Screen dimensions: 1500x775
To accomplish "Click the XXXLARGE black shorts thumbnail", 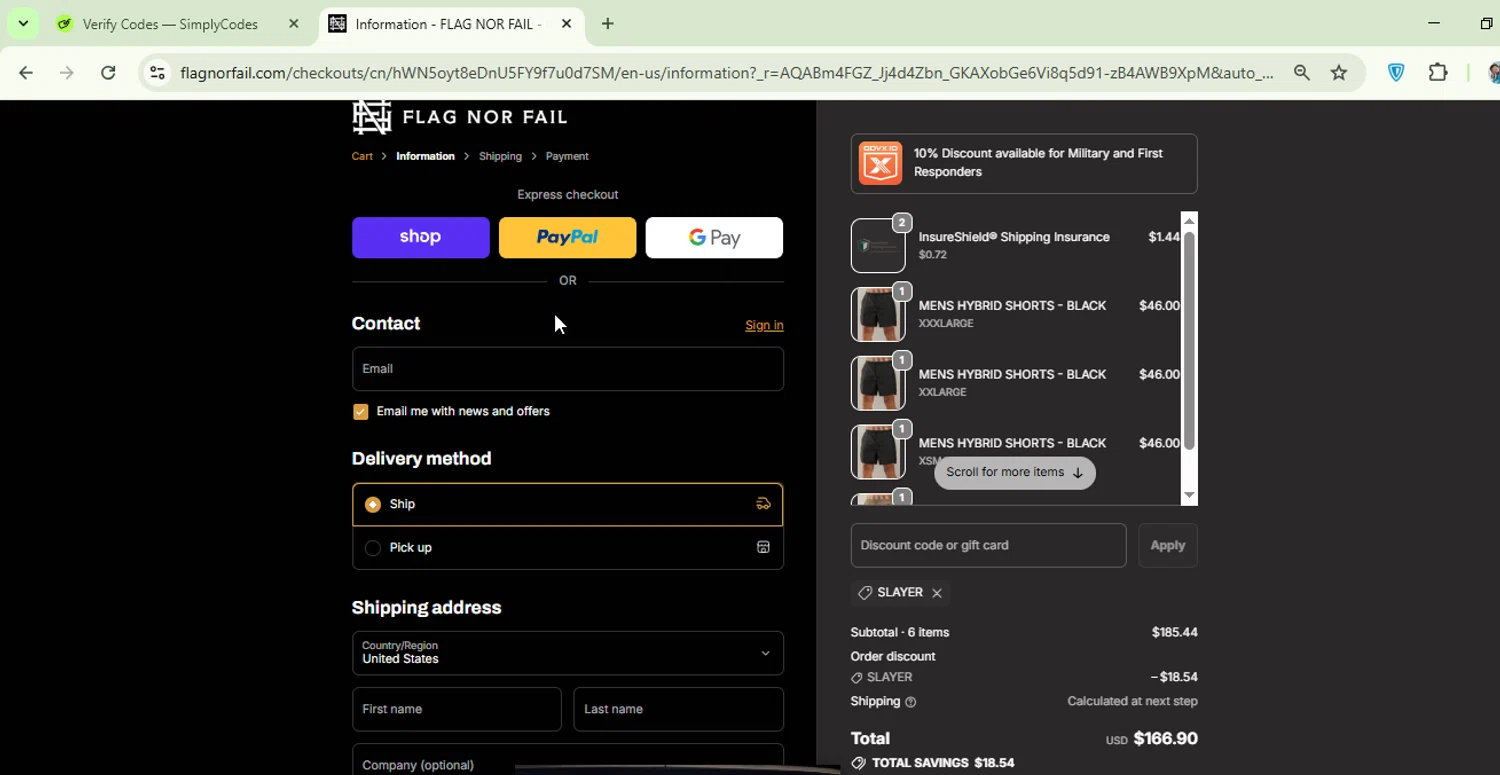I will pyautogui.click(x=877, y=314).
